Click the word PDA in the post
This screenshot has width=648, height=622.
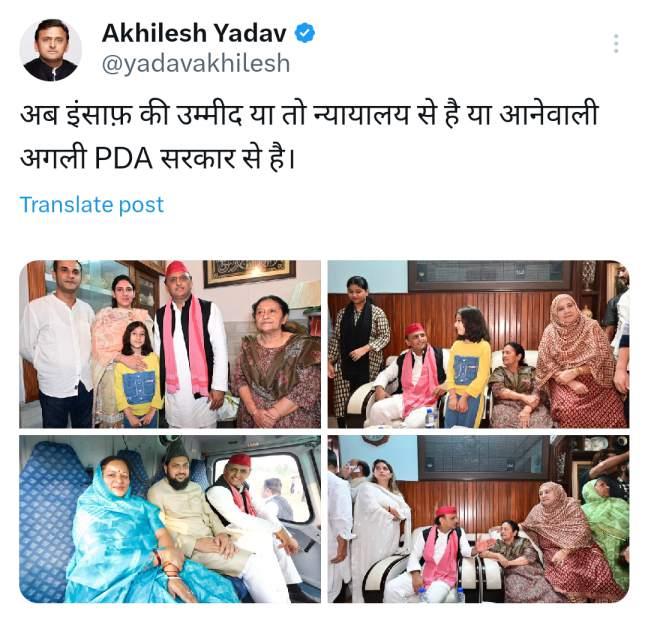coord(124,159)
